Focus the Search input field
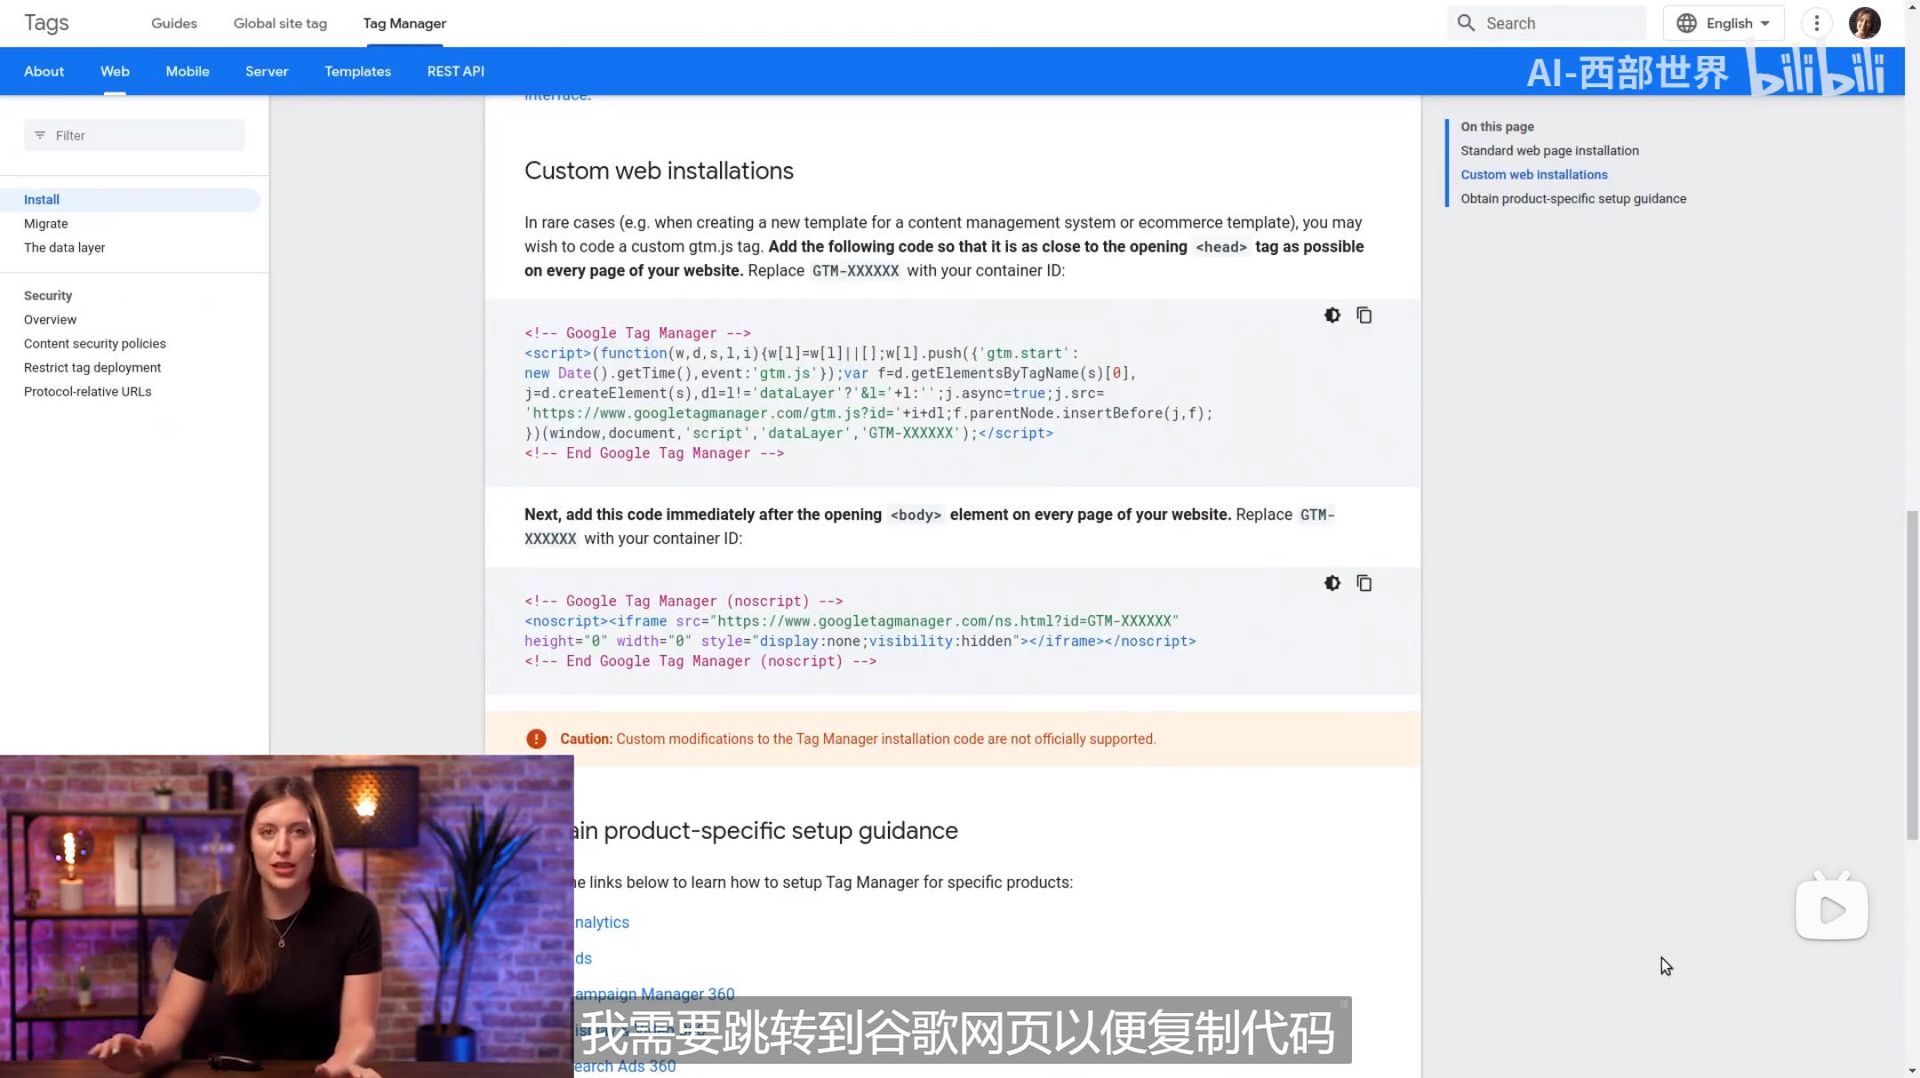 click(1546, 23)
